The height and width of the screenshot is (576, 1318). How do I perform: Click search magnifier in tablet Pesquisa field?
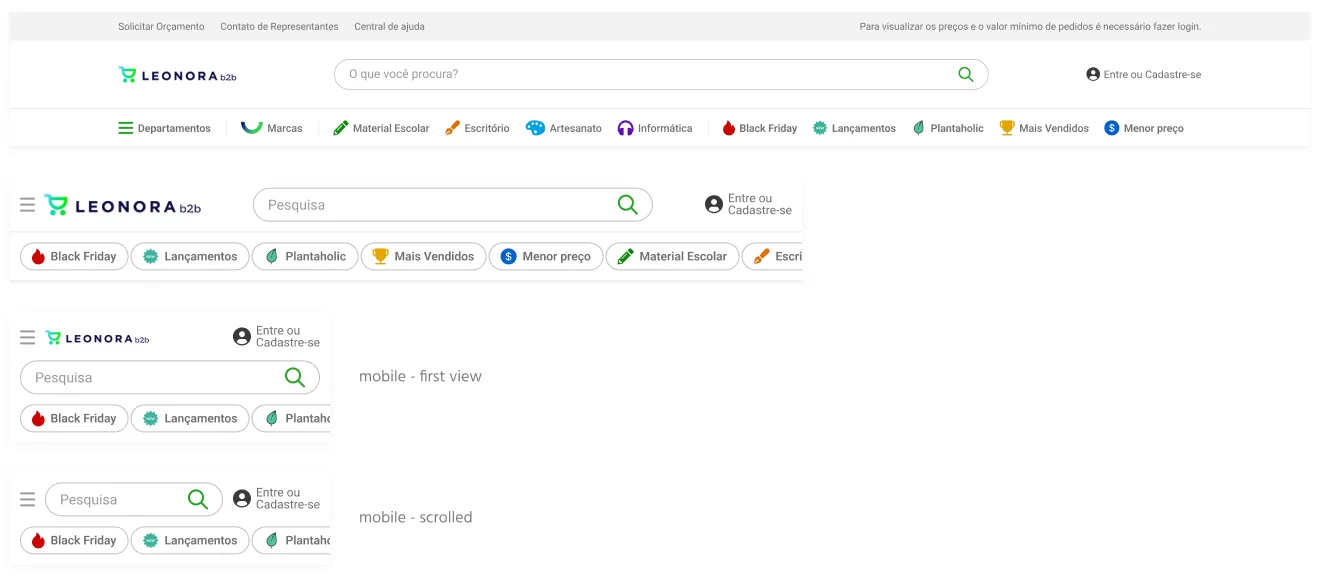(627, 205)
